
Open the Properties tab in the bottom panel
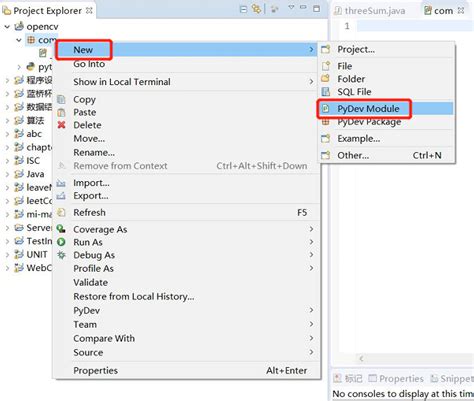point(396,379)
